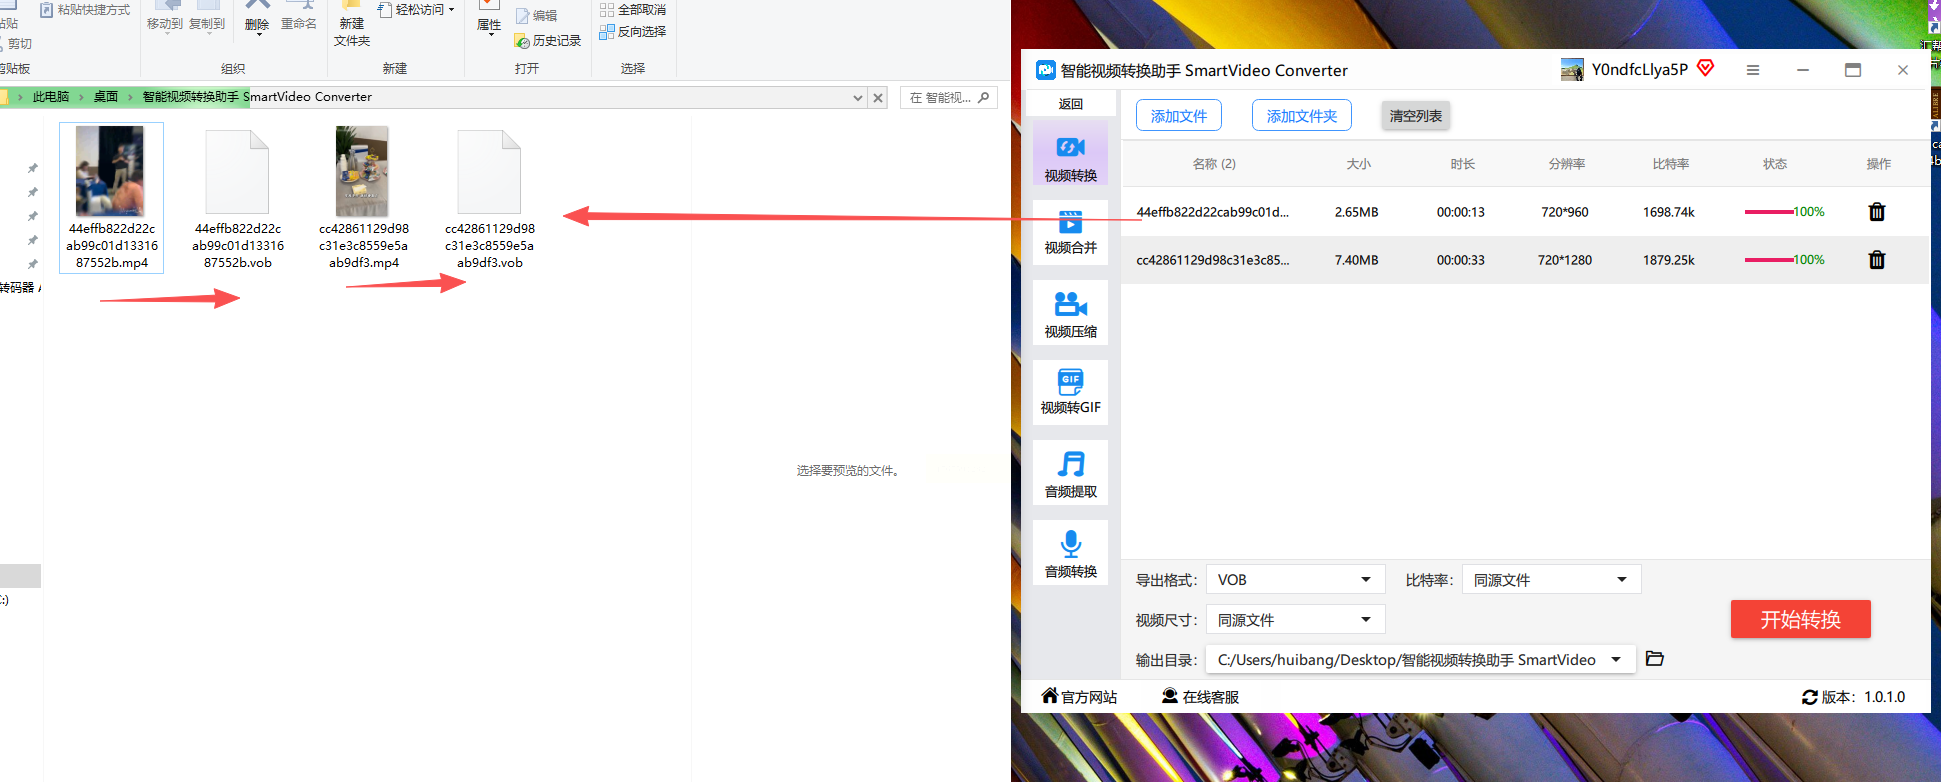
Task: Click the 大小 column header
Action: (1358, 164)
